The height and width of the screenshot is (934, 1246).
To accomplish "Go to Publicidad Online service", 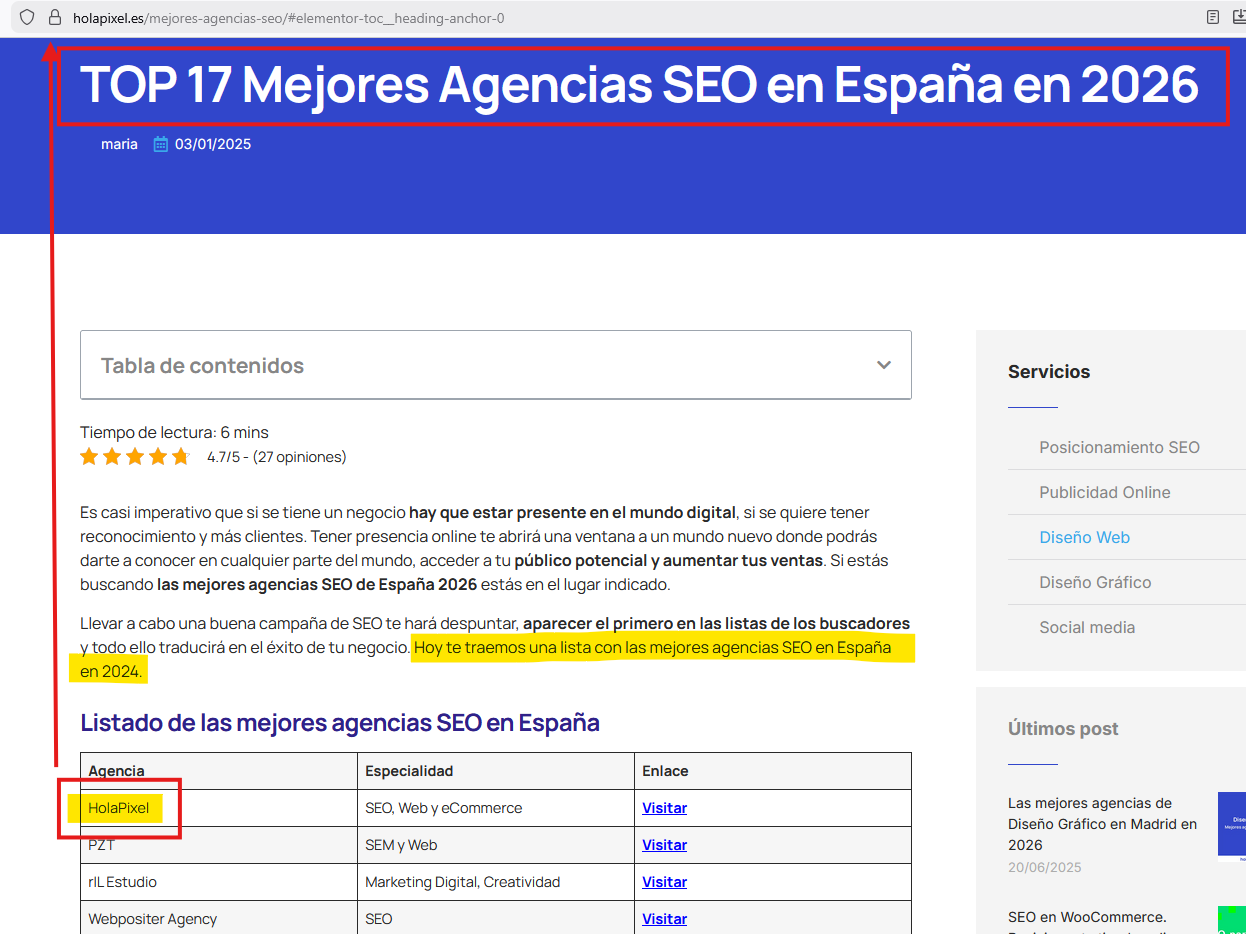I will (x=1104, y=492).
